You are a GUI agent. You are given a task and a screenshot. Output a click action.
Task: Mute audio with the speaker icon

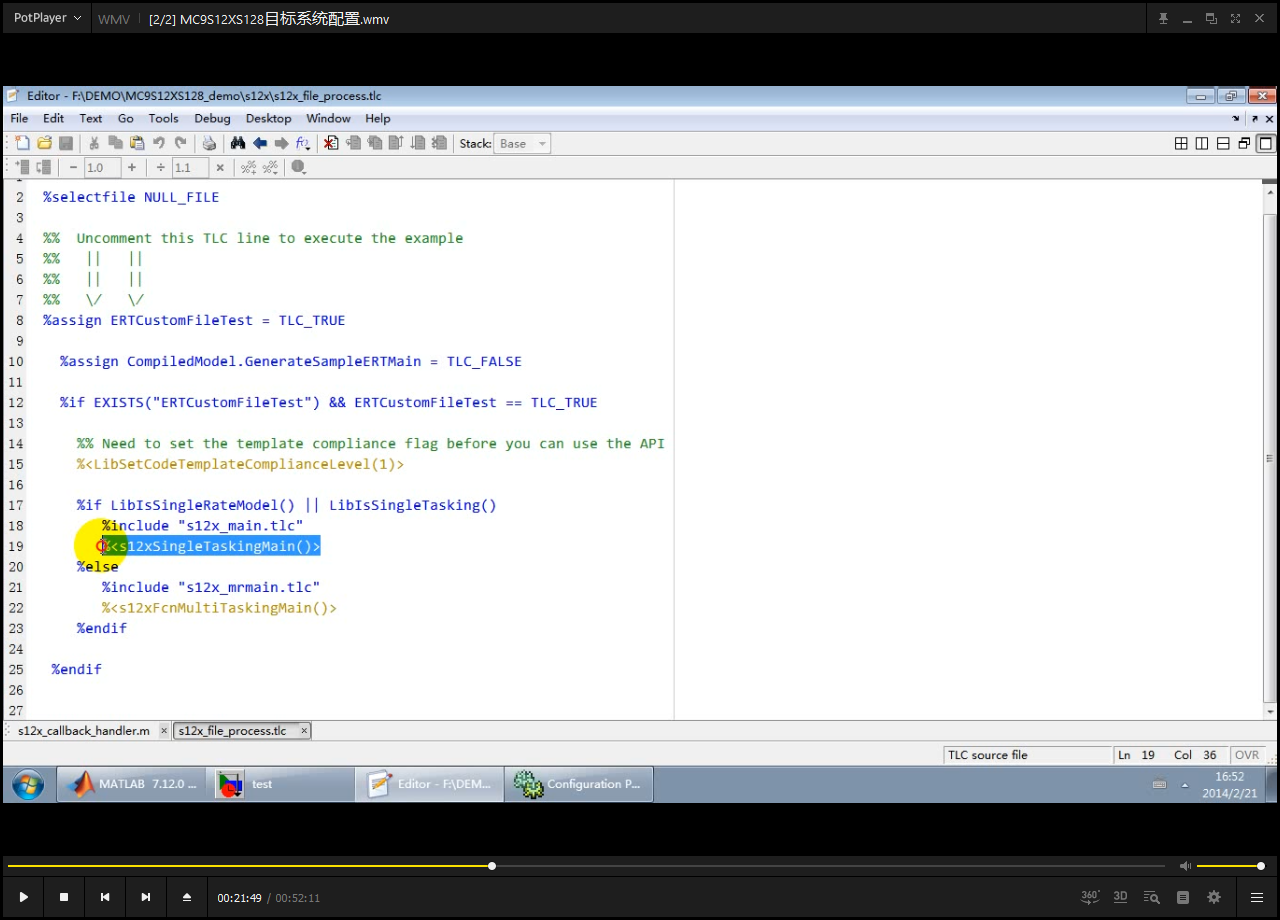click(x=1185, y=866)
